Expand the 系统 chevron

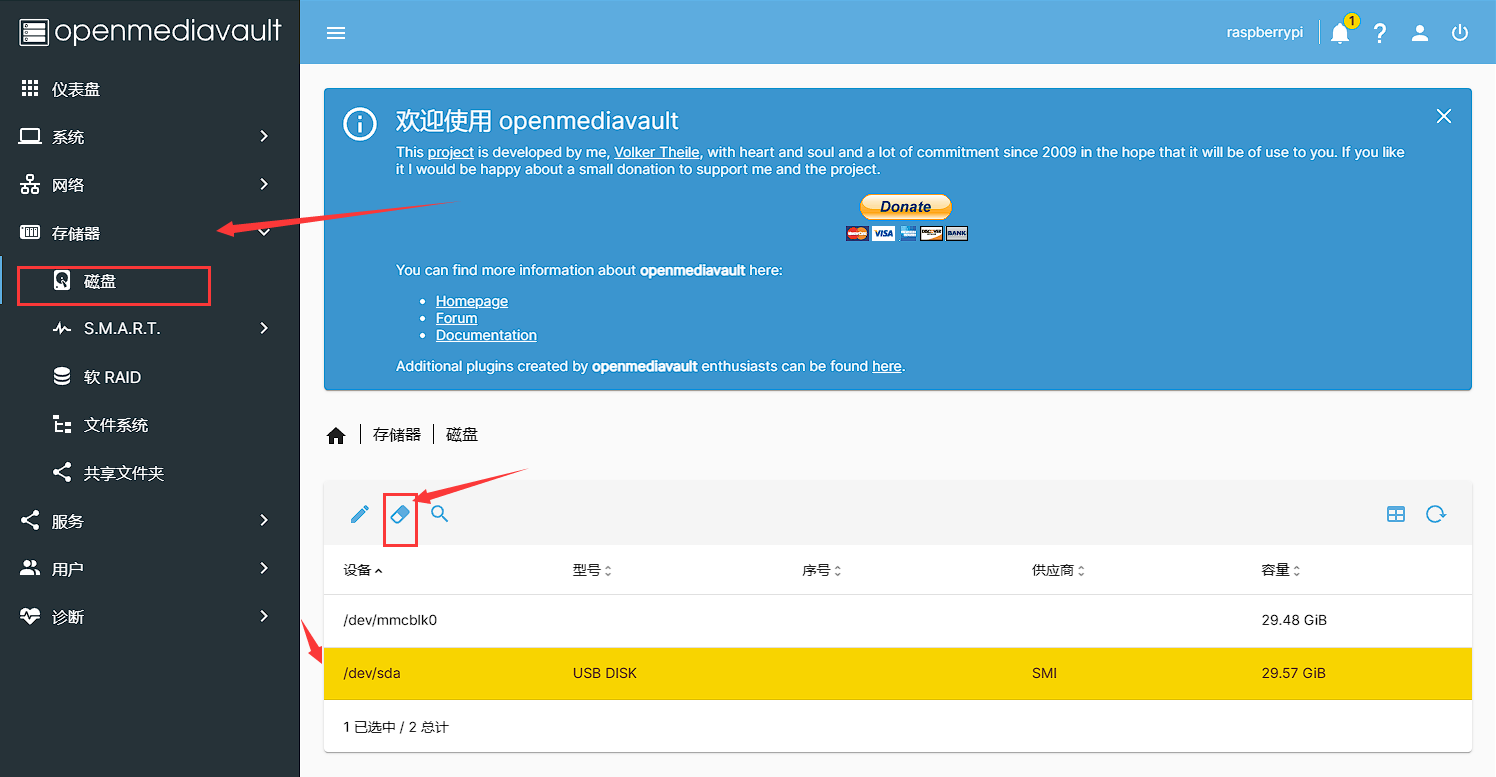pyautogui.click(x=264, y=136)
